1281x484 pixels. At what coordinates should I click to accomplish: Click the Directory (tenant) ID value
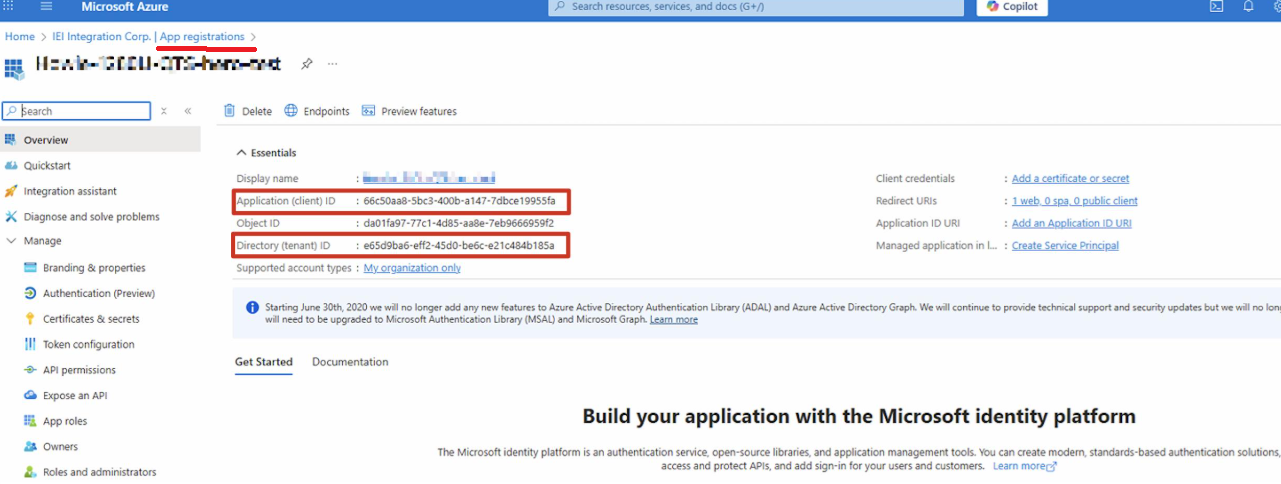(458, 245)
